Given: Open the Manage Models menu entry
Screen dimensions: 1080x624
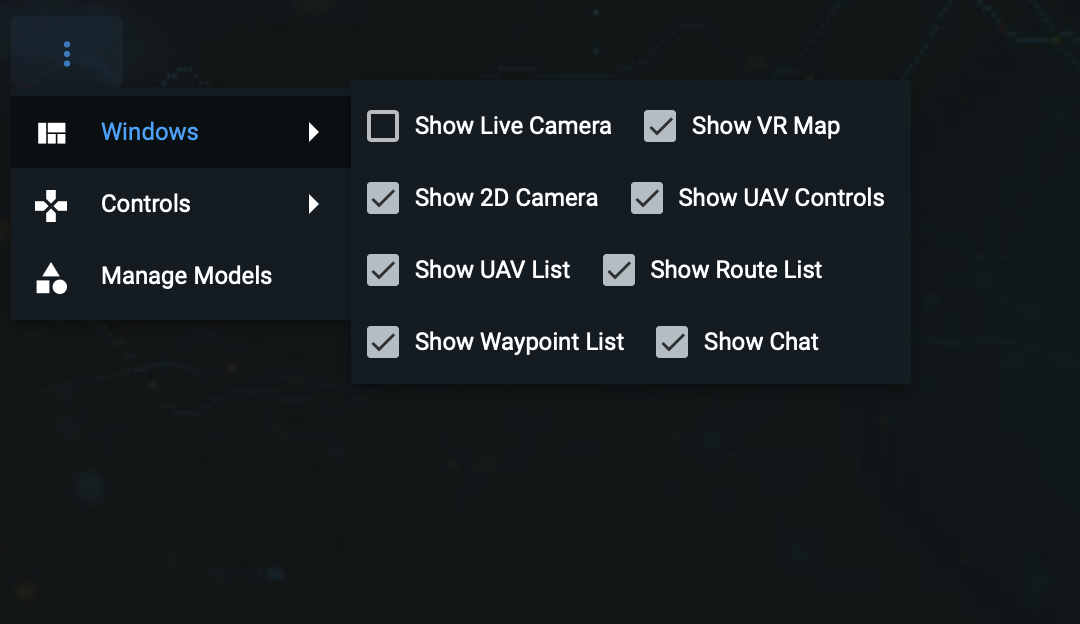Looking at the screenshot, I should (x=186, y=276).
